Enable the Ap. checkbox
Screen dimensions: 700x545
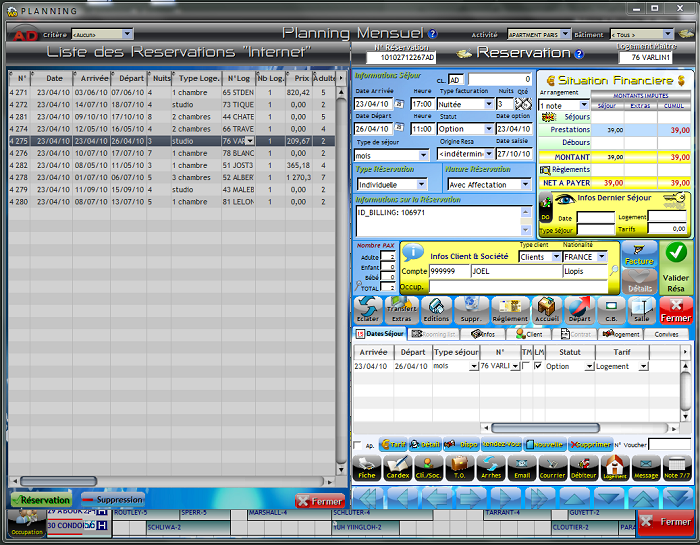[x=358, y=445]
